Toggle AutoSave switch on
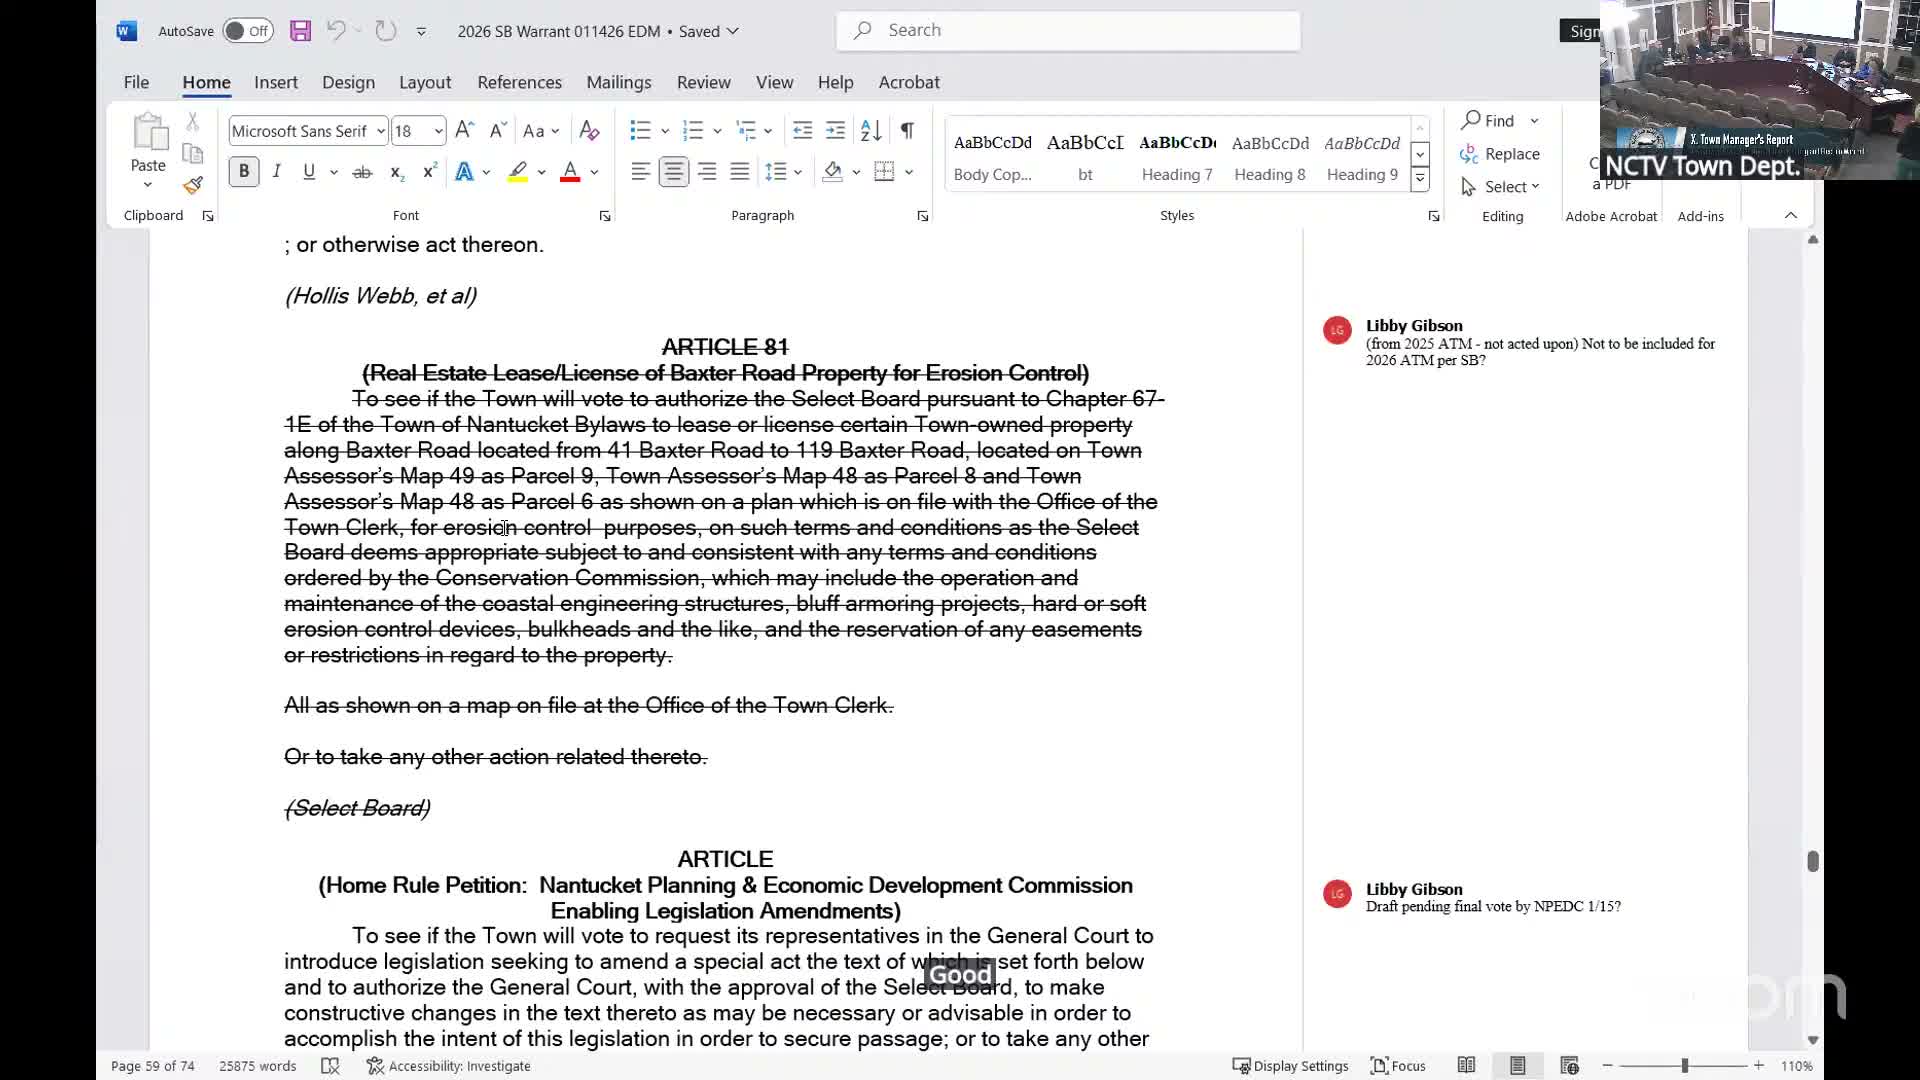The height and width of the screenshot is (1080, 1920). click(x=247, y=31)
